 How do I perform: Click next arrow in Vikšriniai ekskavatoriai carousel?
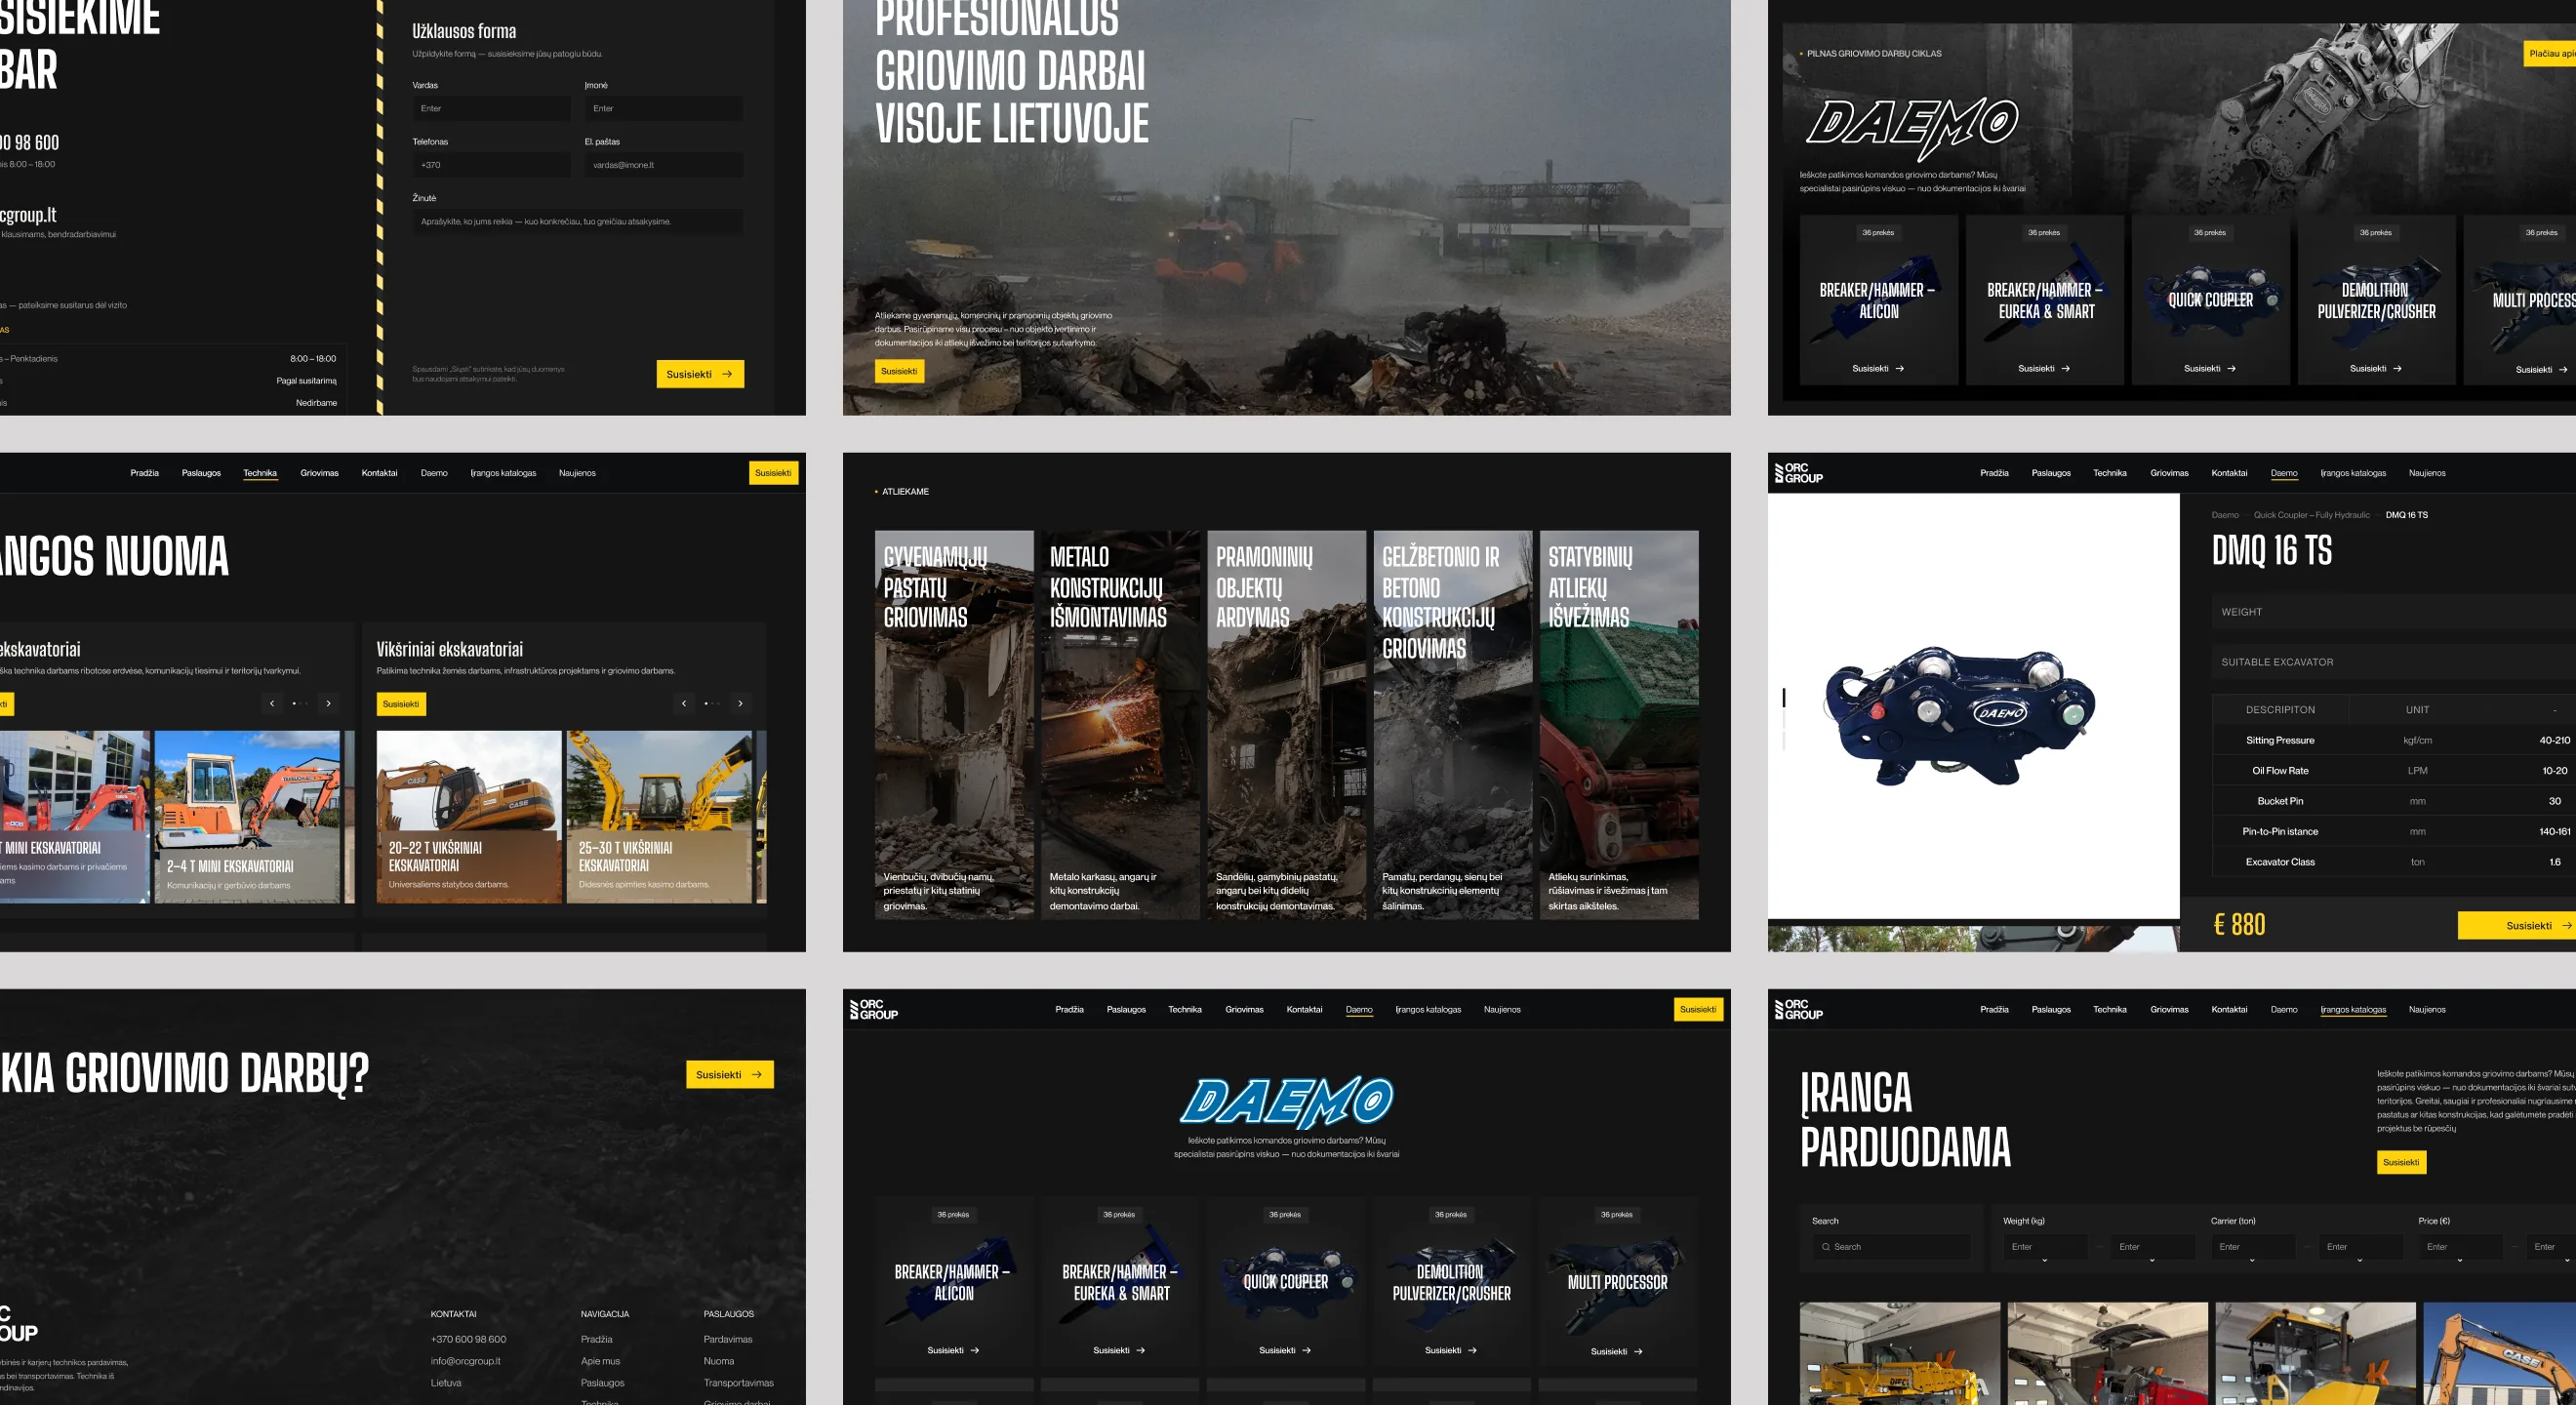[740, 704]
